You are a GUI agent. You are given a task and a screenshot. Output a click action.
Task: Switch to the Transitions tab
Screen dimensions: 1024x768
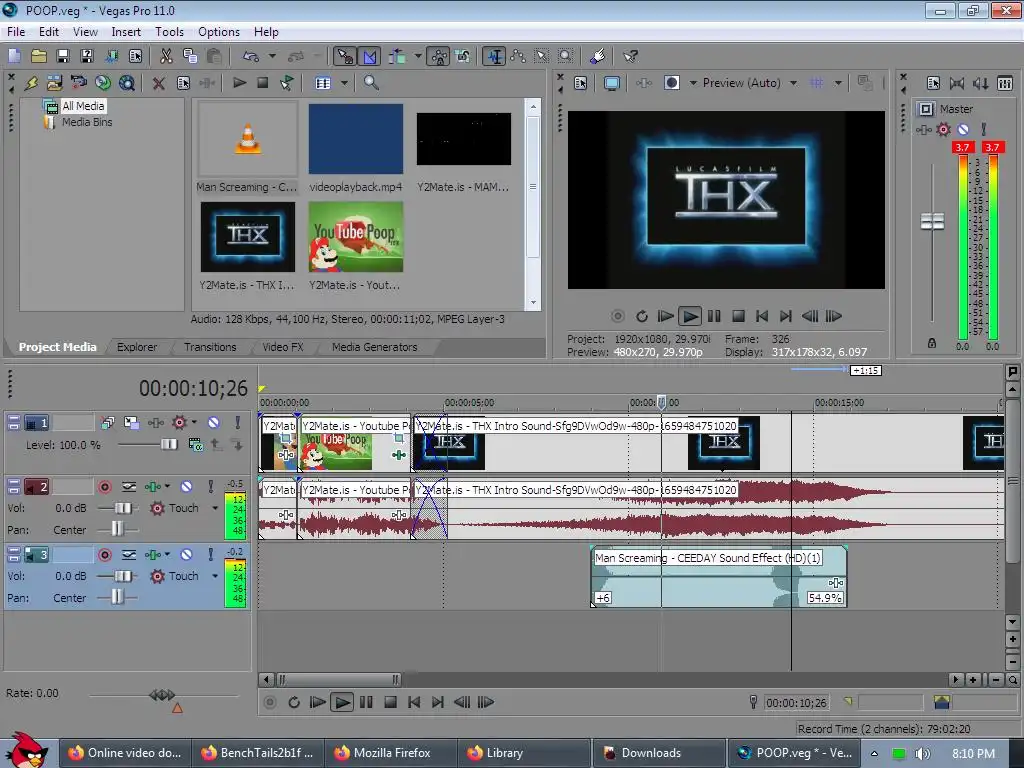pos(210,347)
